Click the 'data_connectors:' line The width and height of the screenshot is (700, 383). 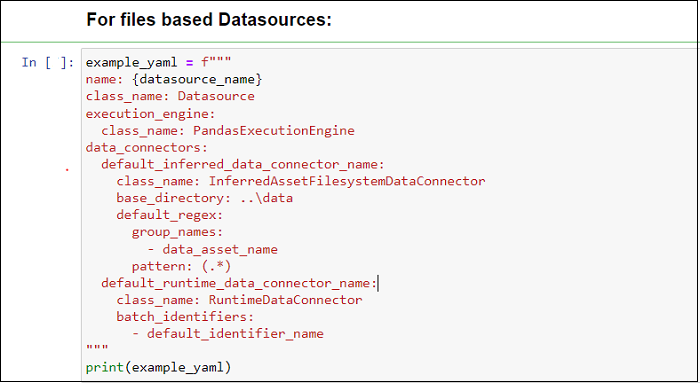click(147, 148)
